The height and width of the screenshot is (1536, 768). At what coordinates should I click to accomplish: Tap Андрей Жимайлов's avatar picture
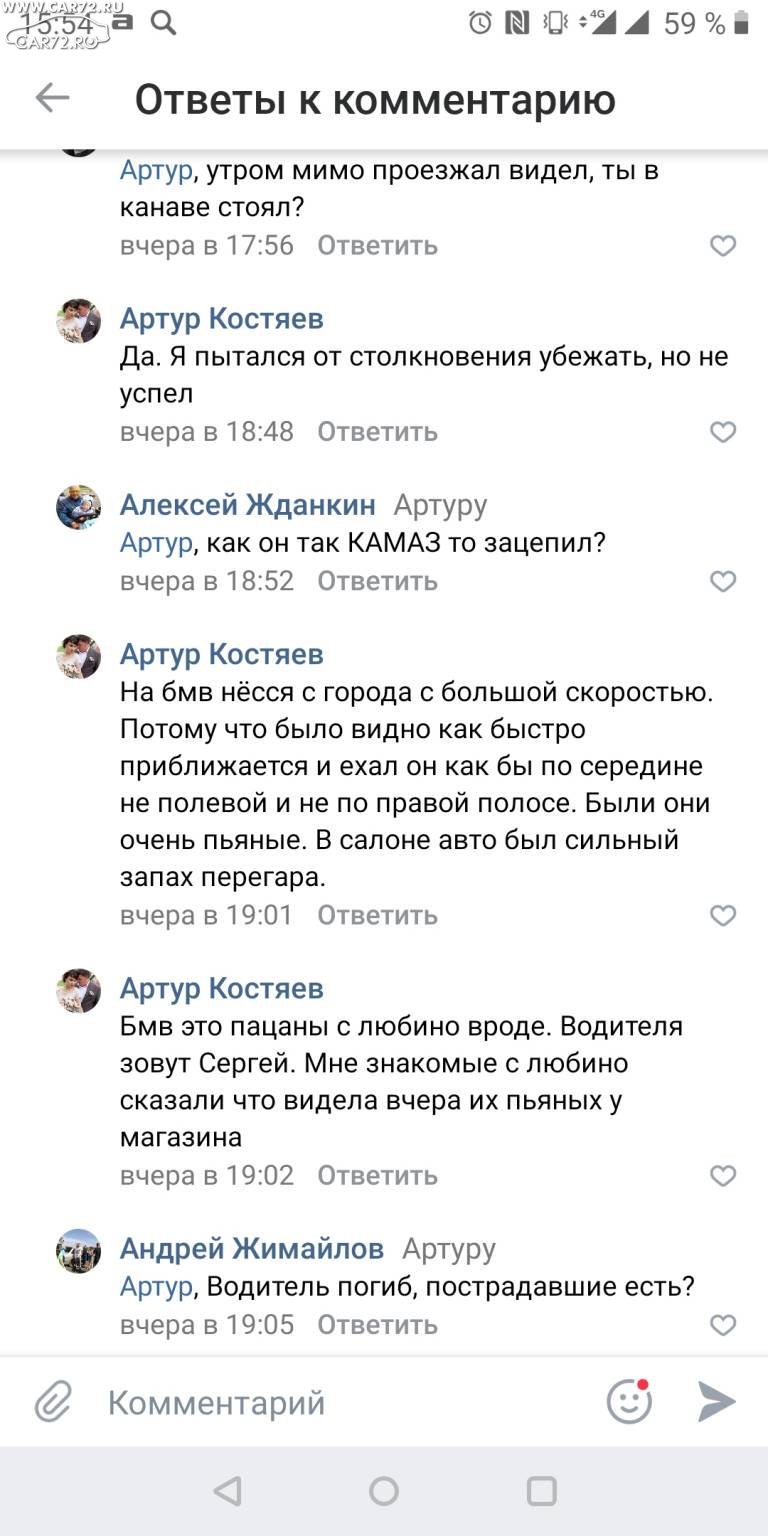click(x=78, y=1251)
